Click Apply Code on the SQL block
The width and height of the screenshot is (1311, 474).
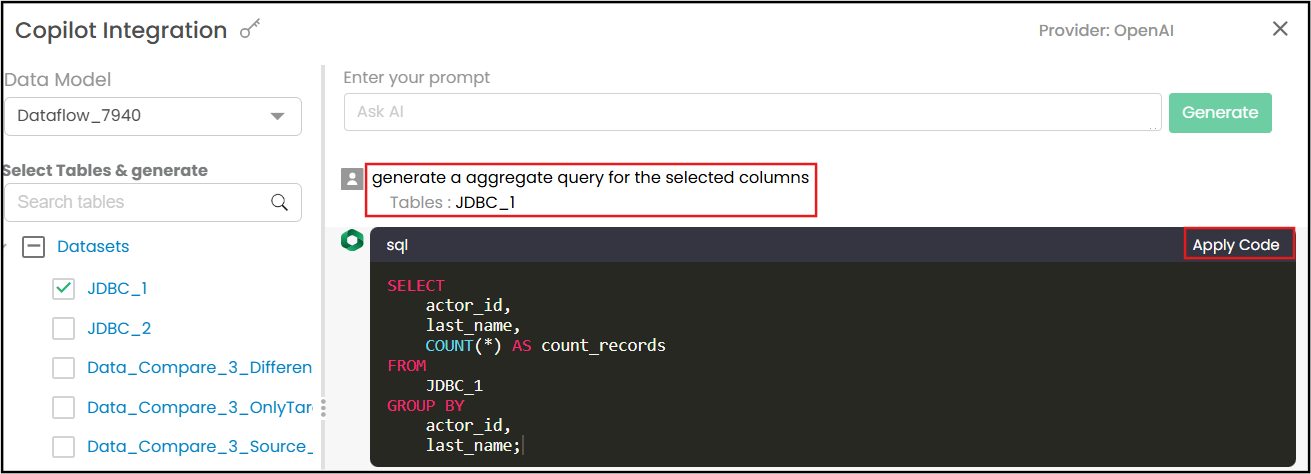[x=1236, y=245]
